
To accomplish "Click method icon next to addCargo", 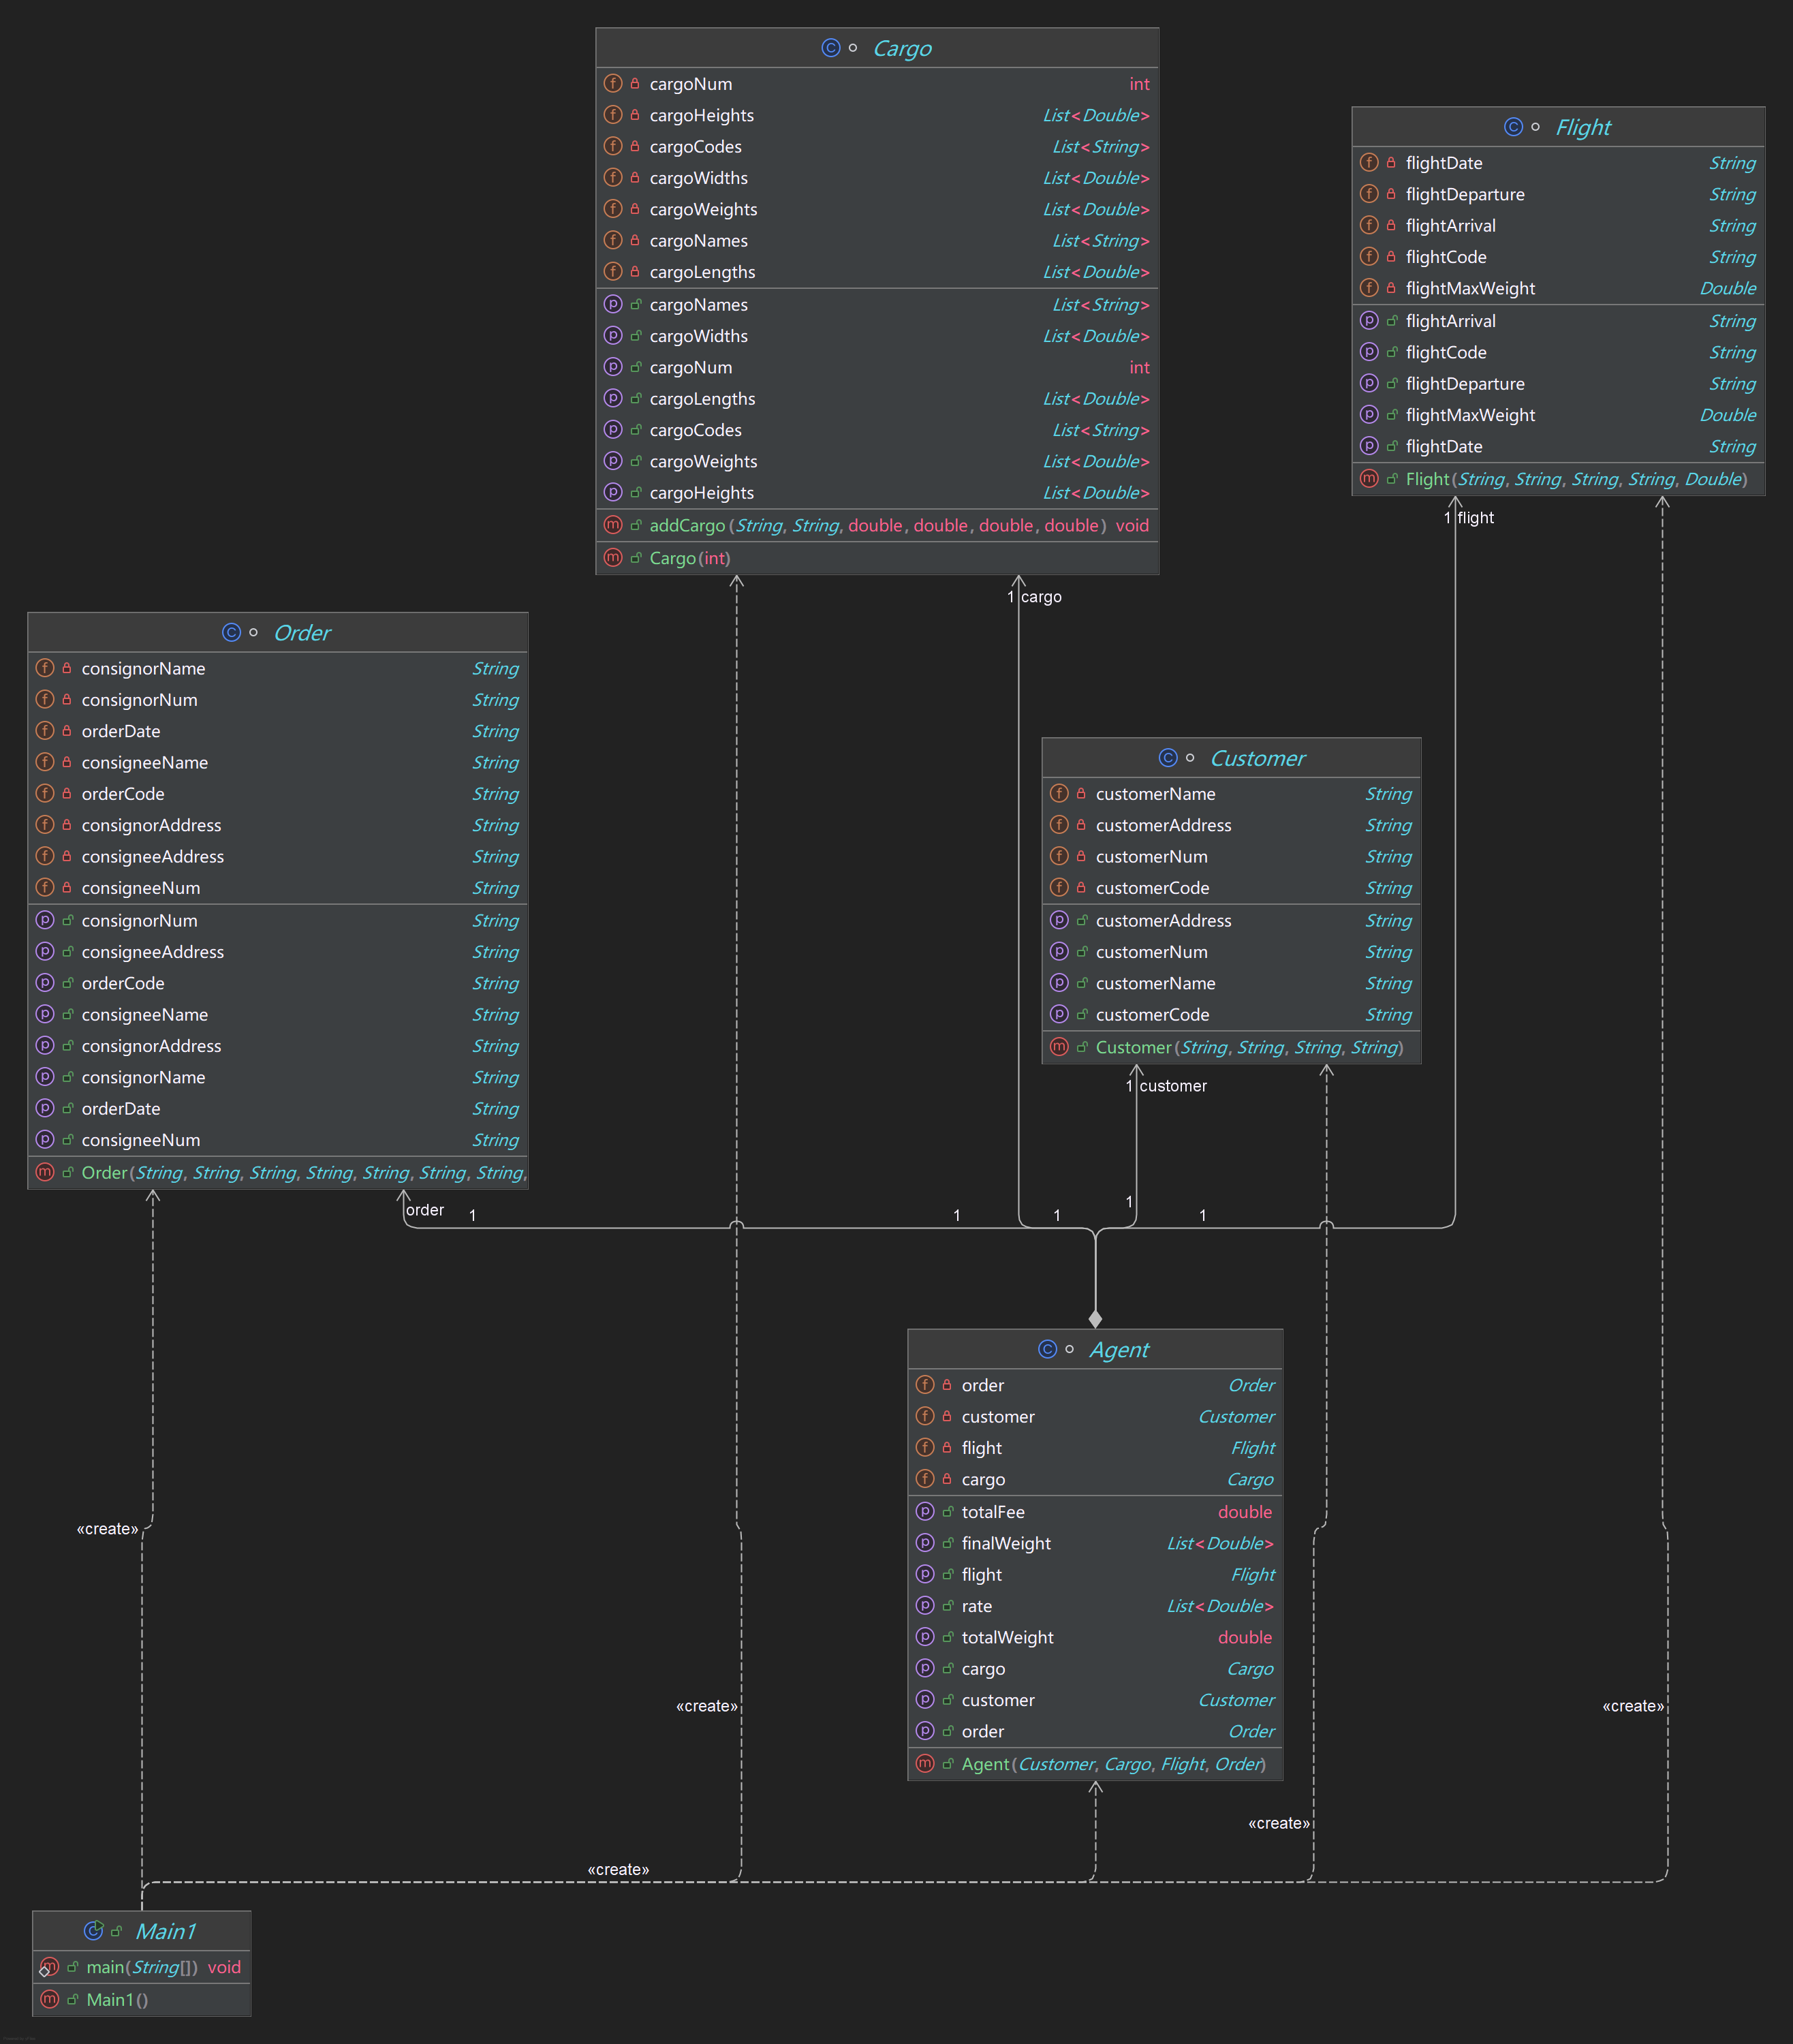I will [613, 525].
